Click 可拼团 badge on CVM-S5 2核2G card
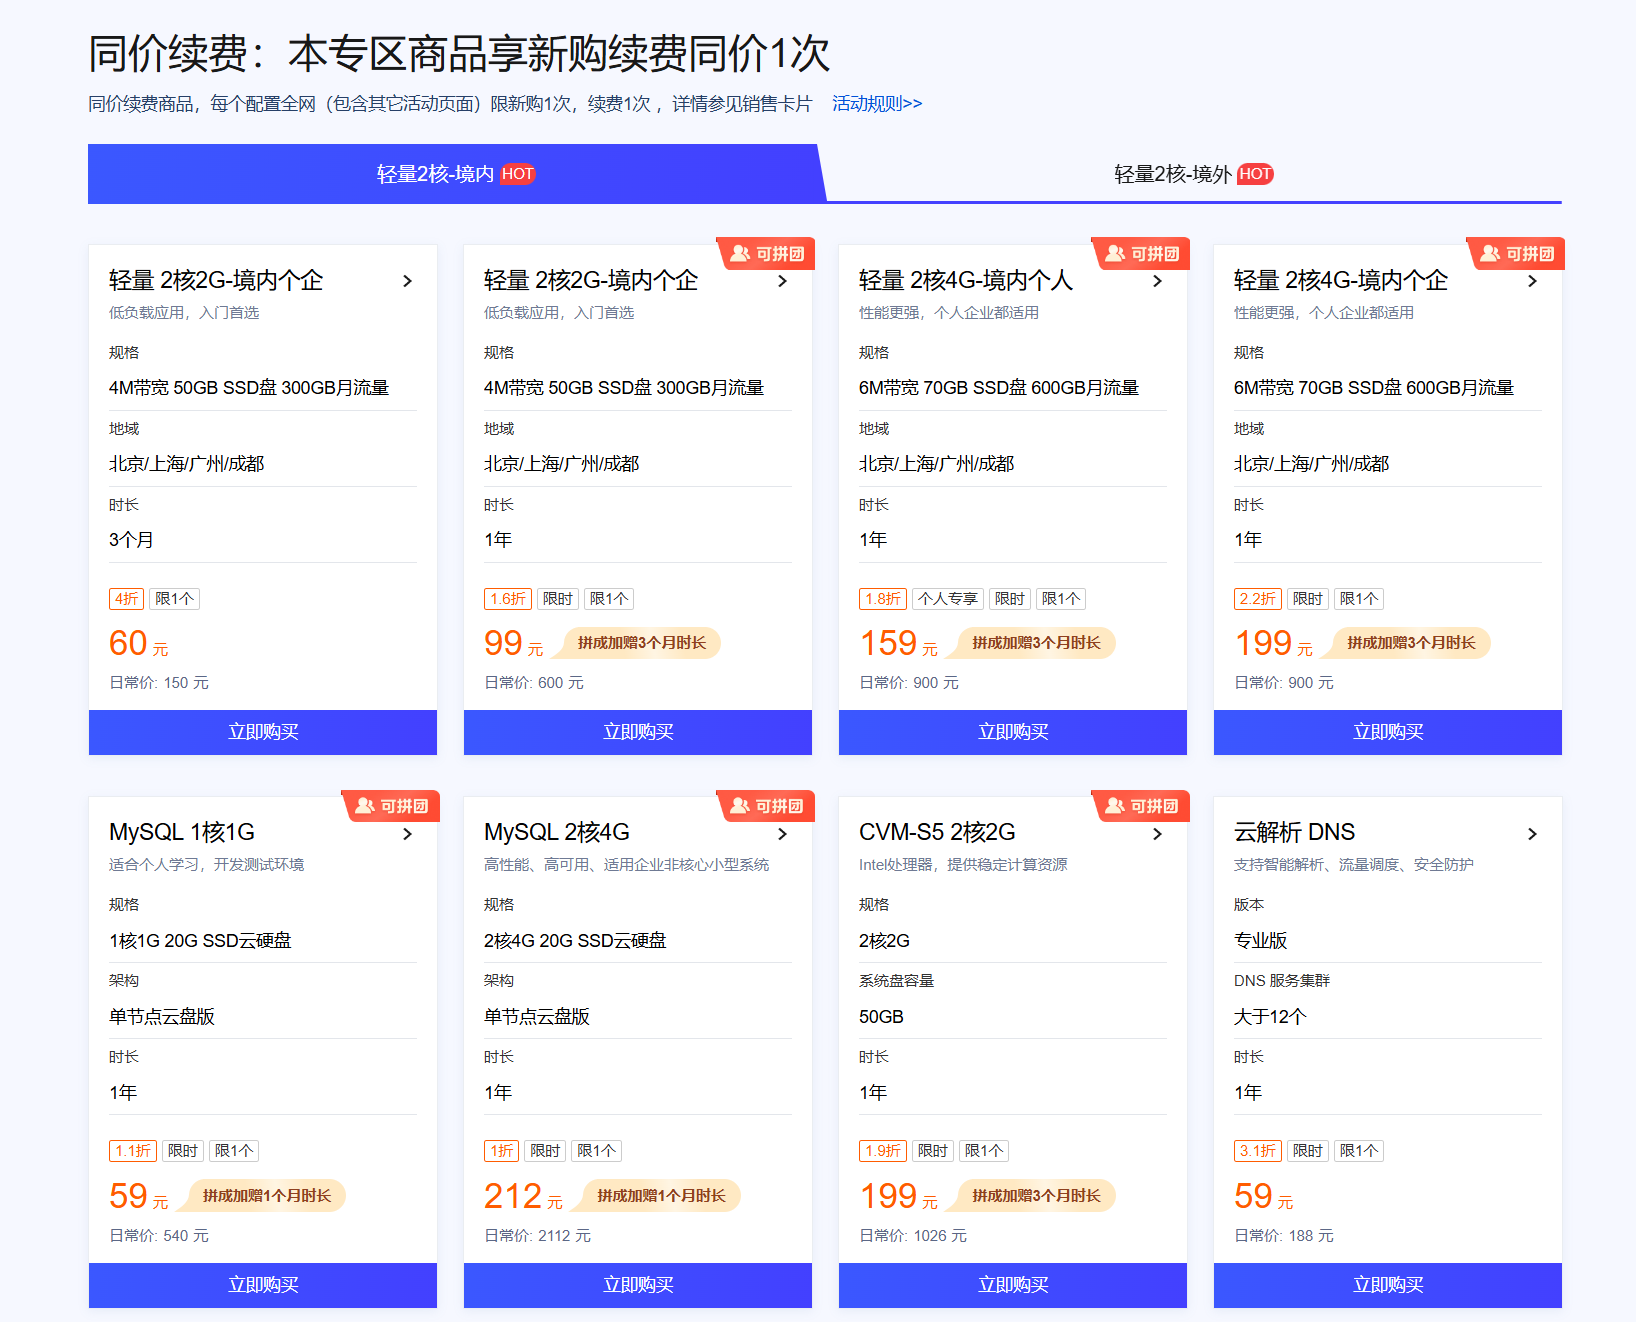The image size is (1636, 1322). [x=1142, y=806]
